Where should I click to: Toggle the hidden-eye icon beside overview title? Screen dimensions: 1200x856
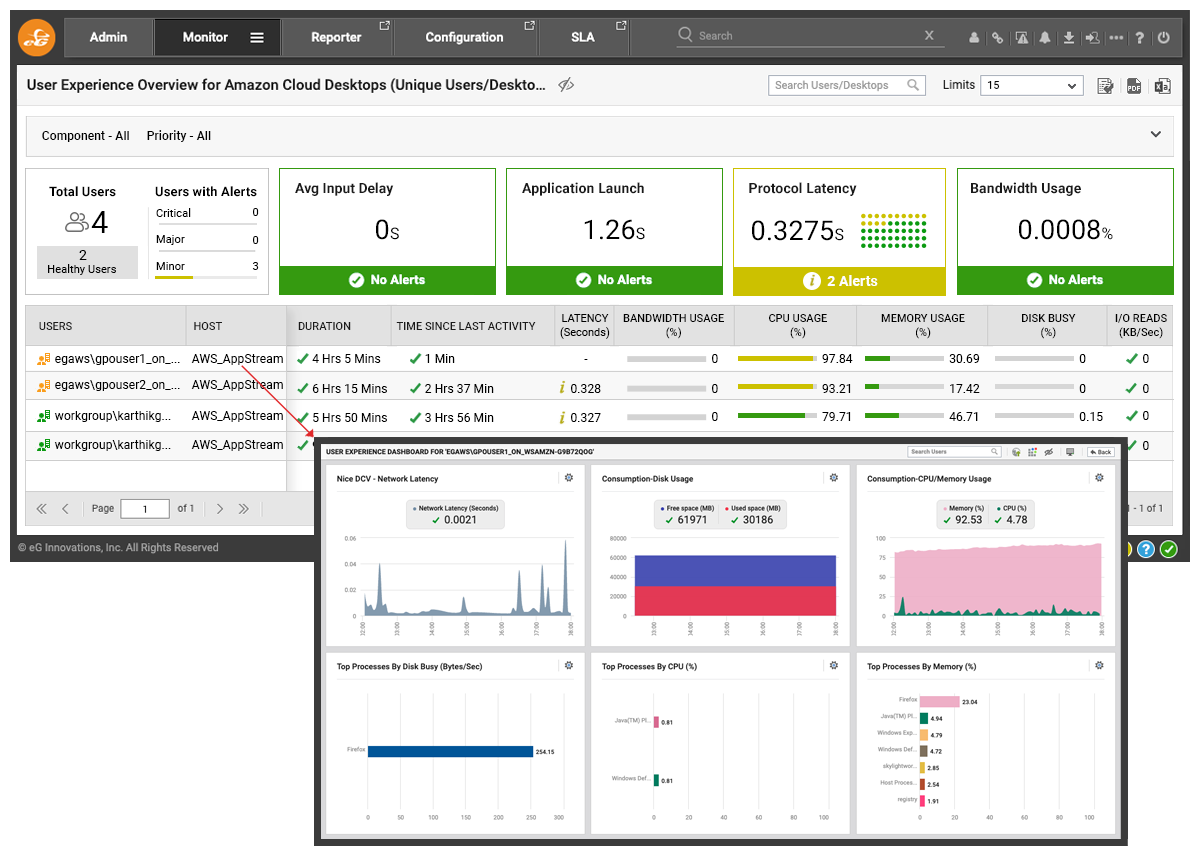566,85
